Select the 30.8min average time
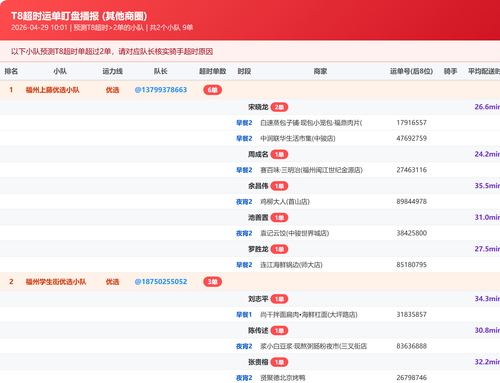The width and height of the screenshot is (500, 383). coord(487,330)
